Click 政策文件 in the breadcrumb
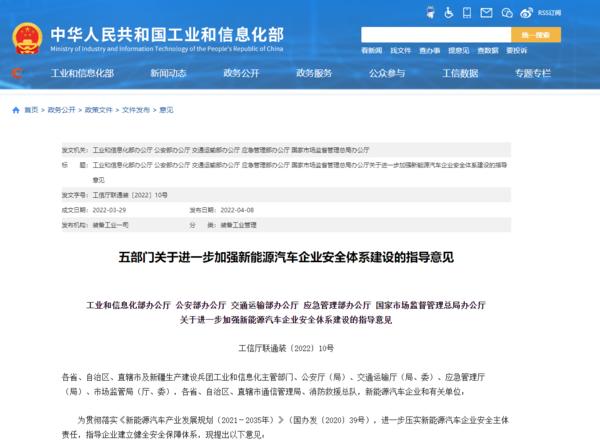The height and width of the screenshot is (445, 600). click(x=100, y=110)
